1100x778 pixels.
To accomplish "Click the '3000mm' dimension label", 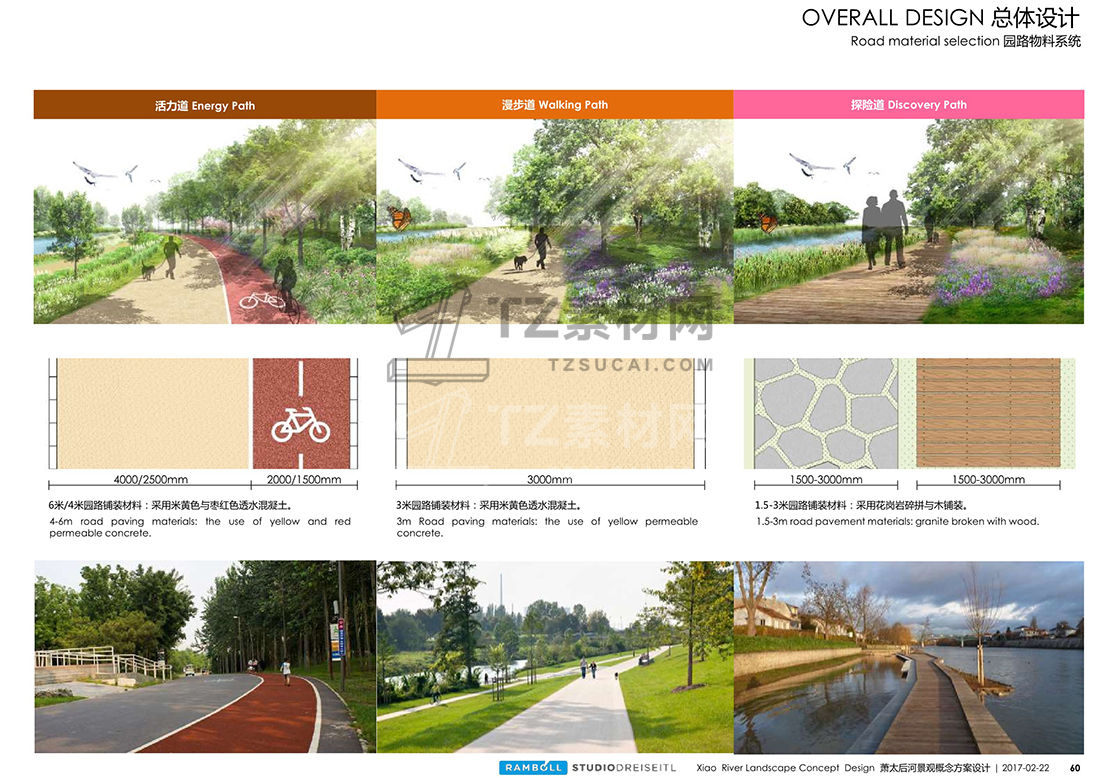I will pyautogui.click(x=549, y=479).
